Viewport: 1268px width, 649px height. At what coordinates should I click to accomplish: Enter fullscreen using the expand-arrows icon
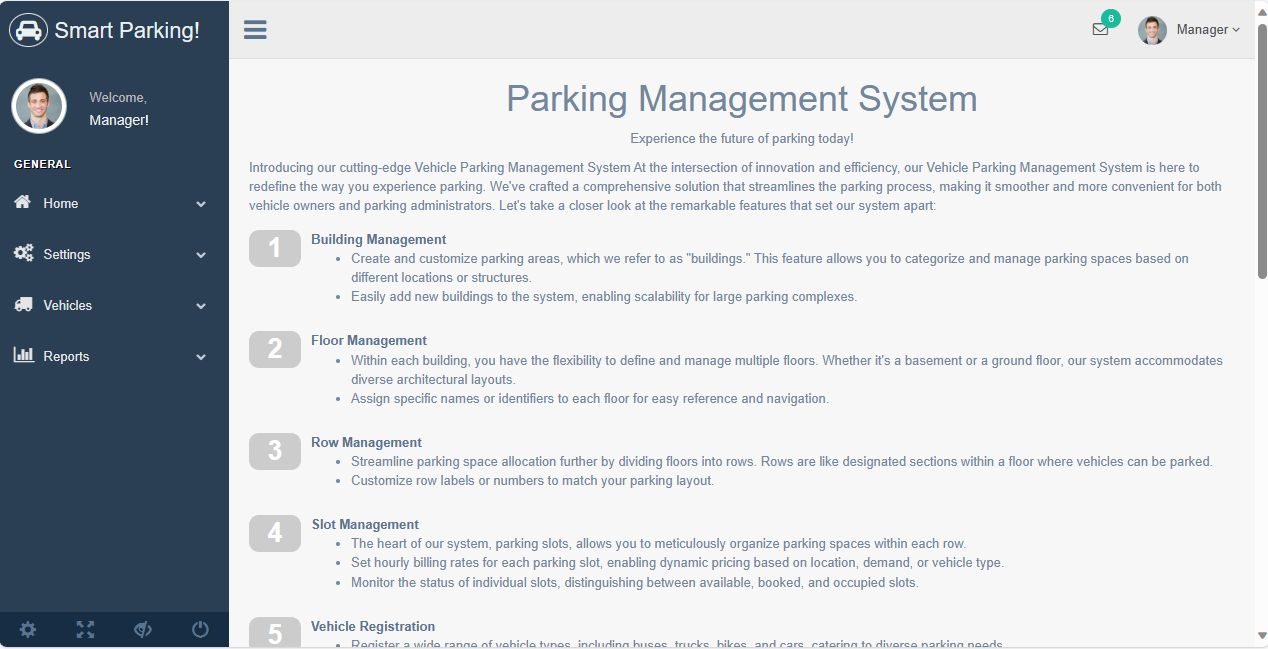click(85, 629)
